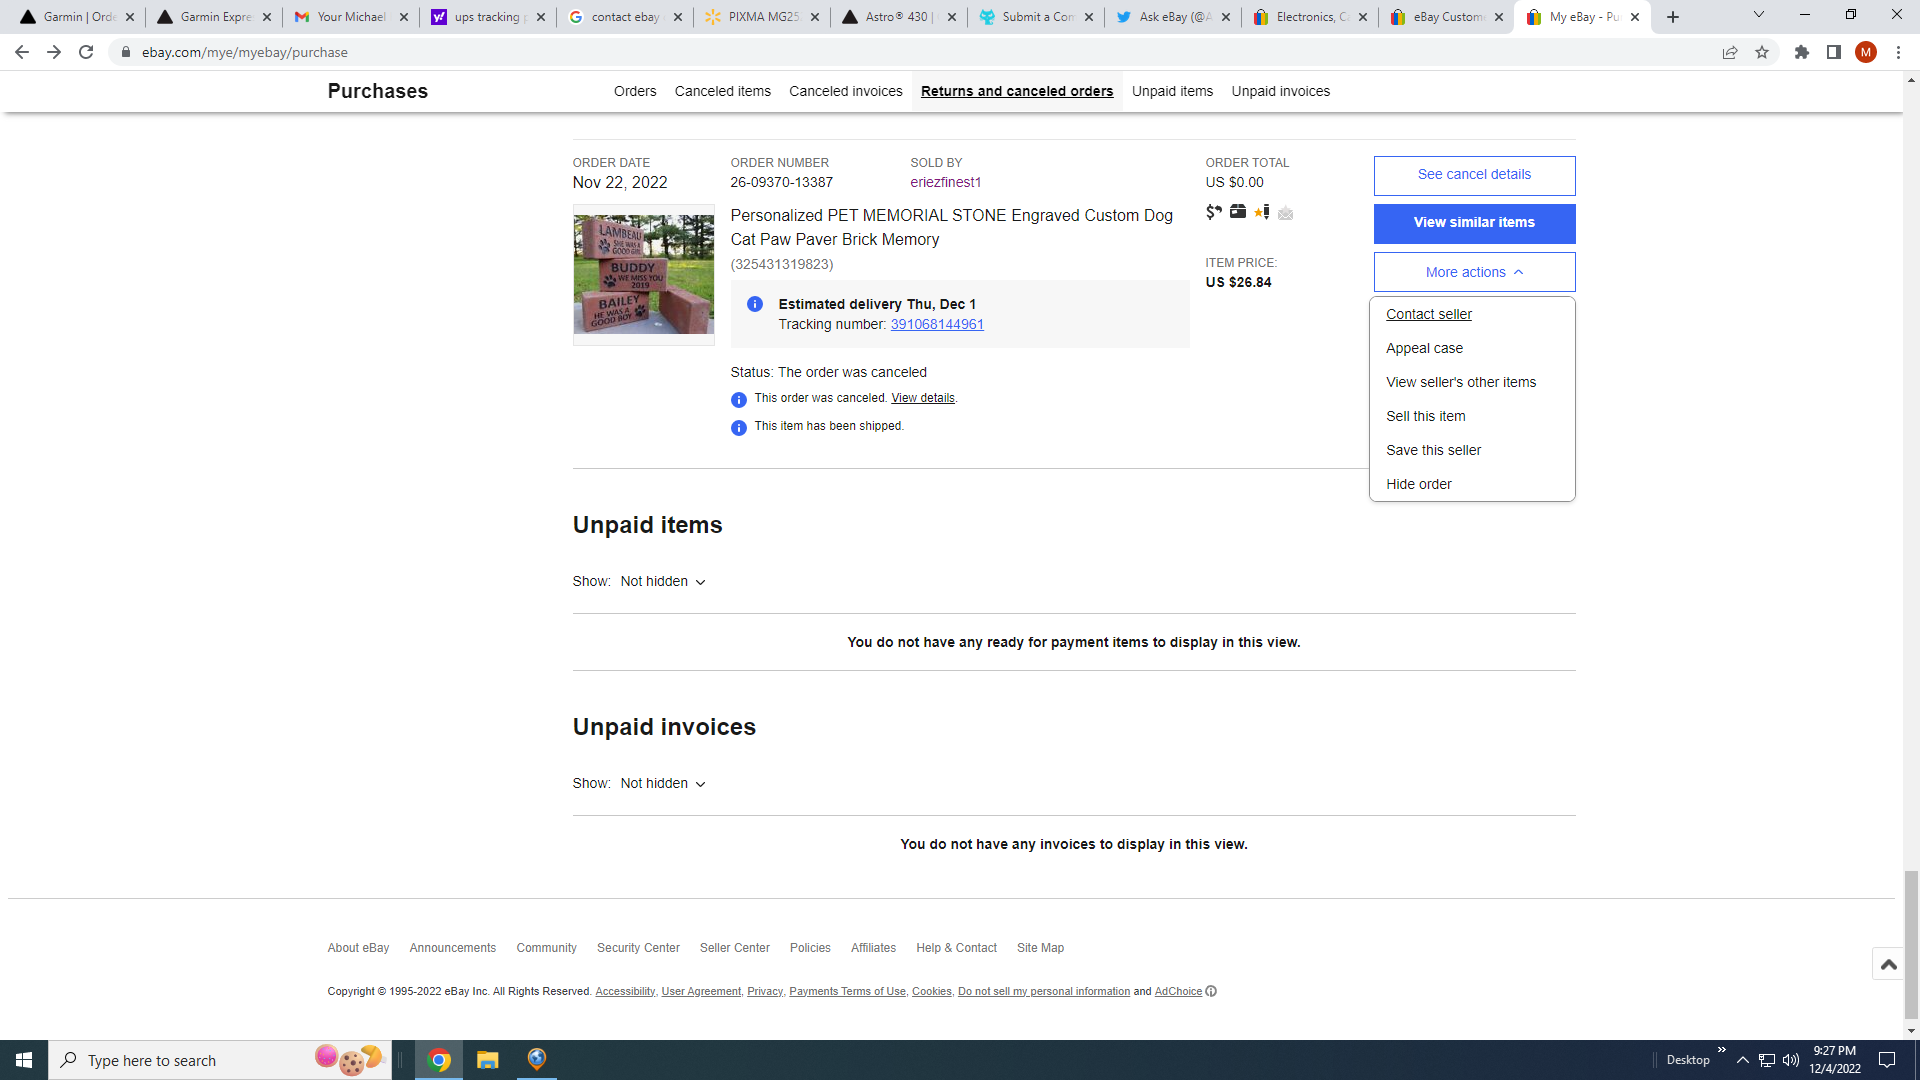
Task: Click the leave feedback star-and-pencil icon
Action: tap(1263, 212)
